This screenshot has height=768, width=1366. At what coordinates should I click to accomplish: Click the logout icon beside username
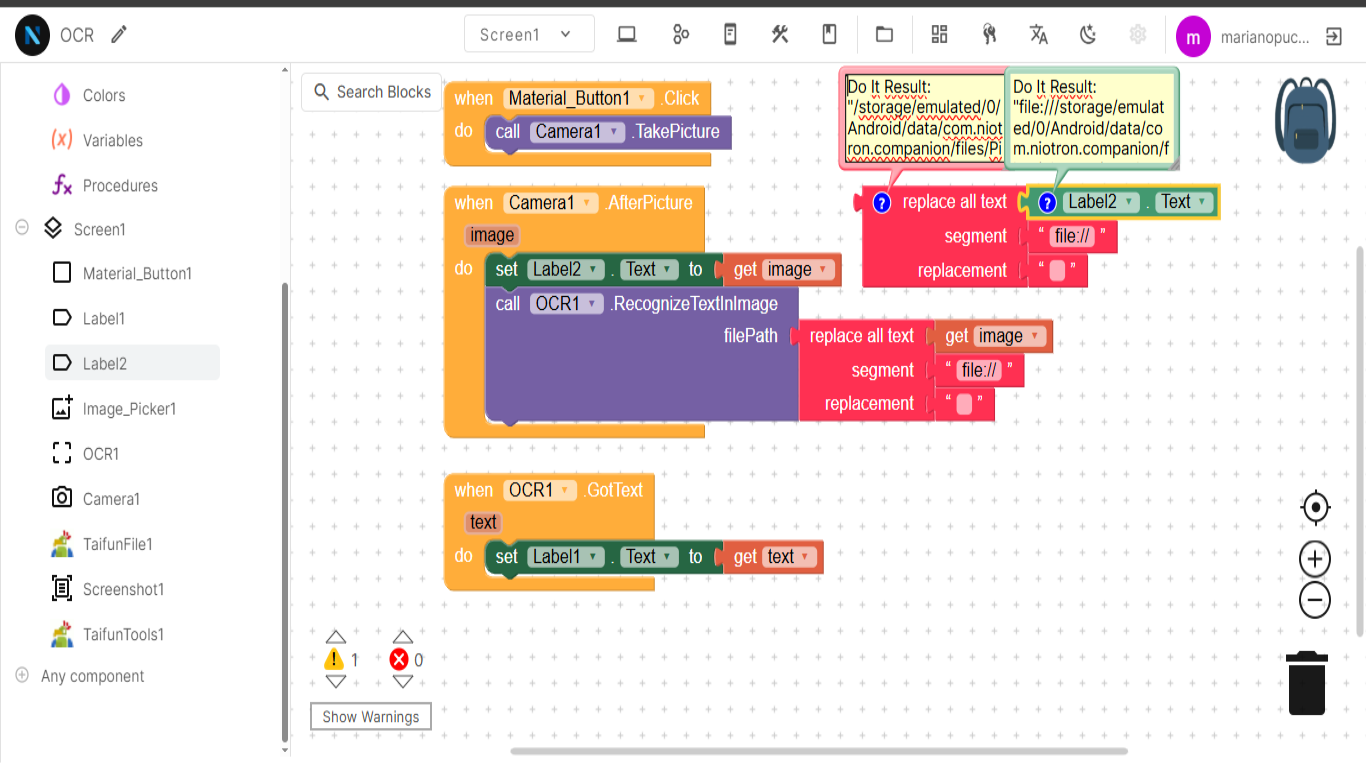point(1333,37)
